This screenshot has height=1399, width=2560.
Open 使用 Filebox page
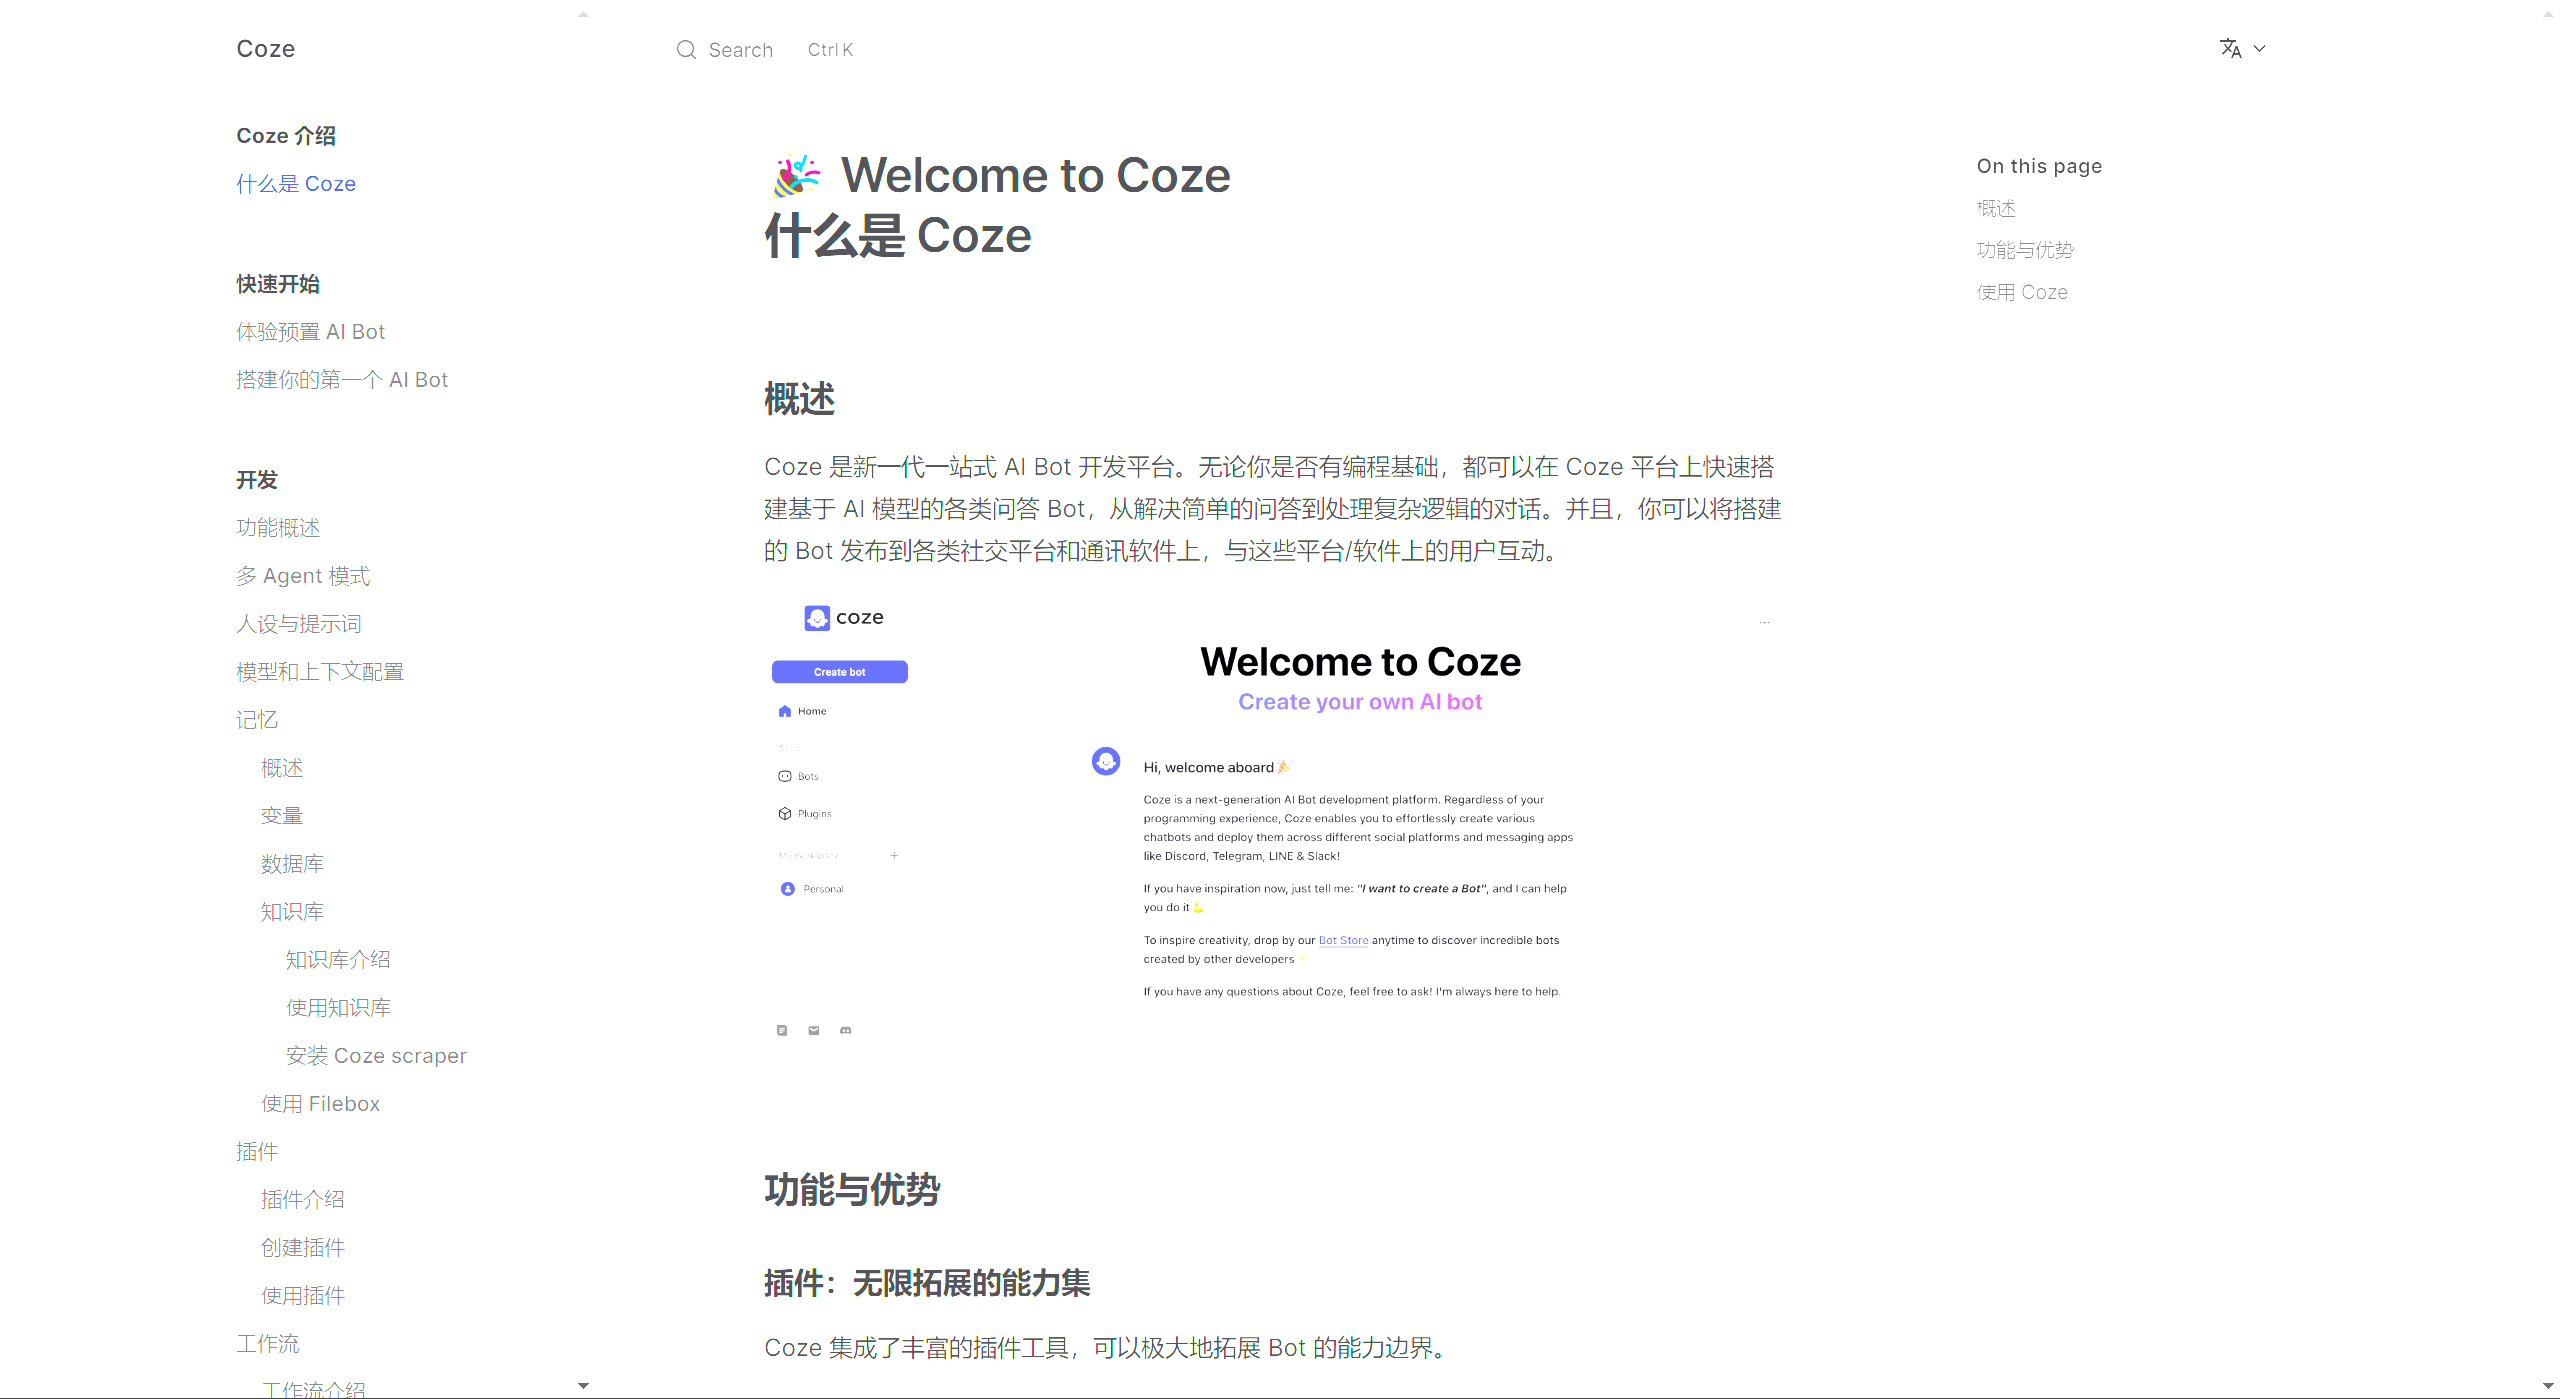coord(320,1104)
